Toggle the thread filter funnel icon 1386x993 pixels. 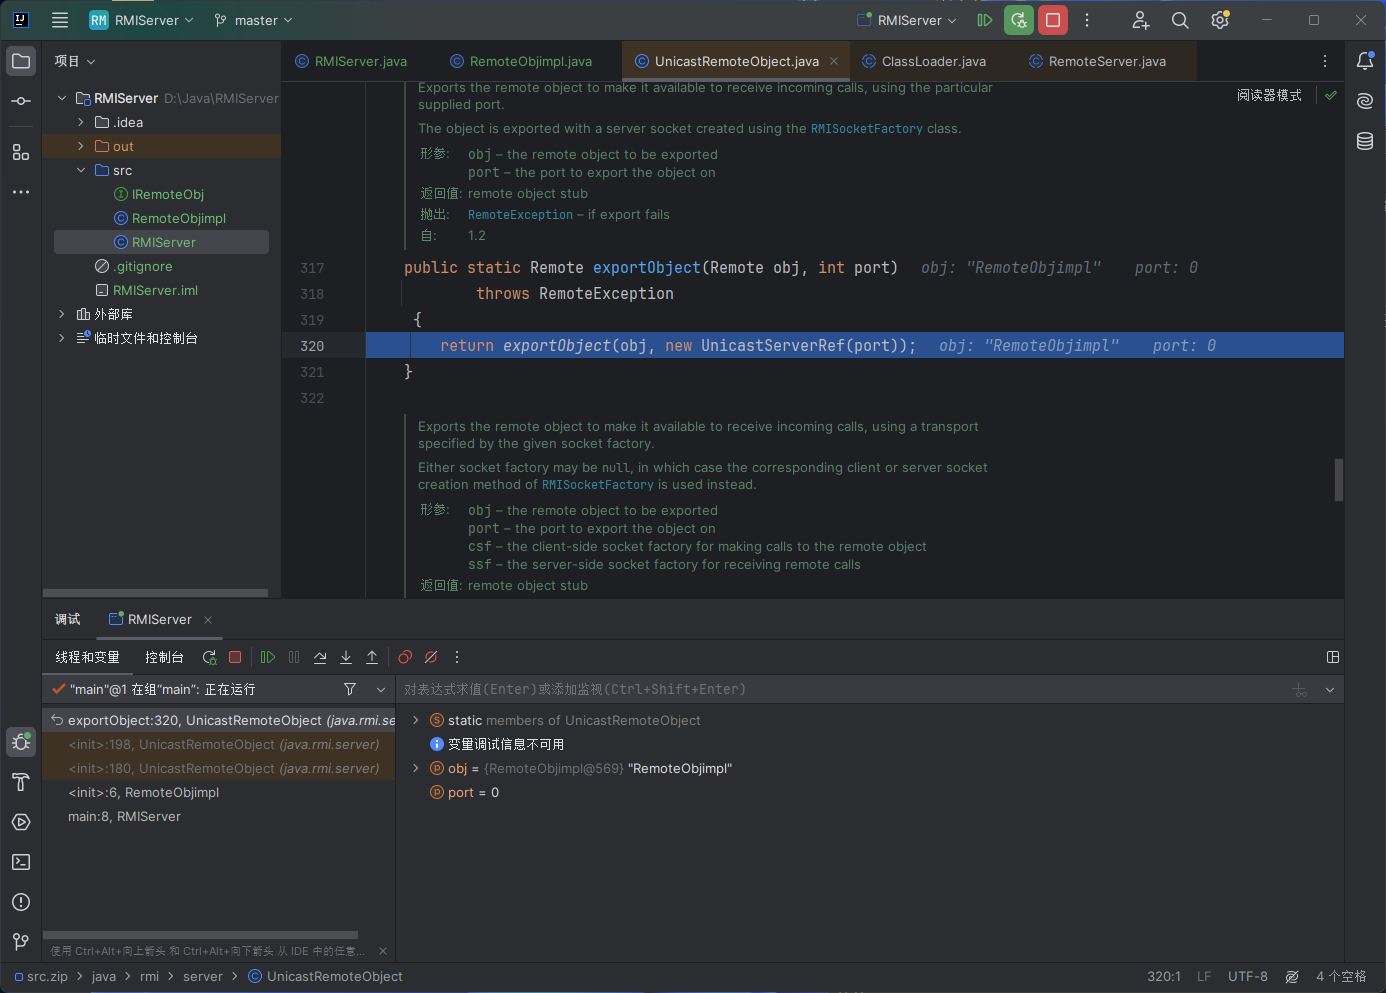350,689
